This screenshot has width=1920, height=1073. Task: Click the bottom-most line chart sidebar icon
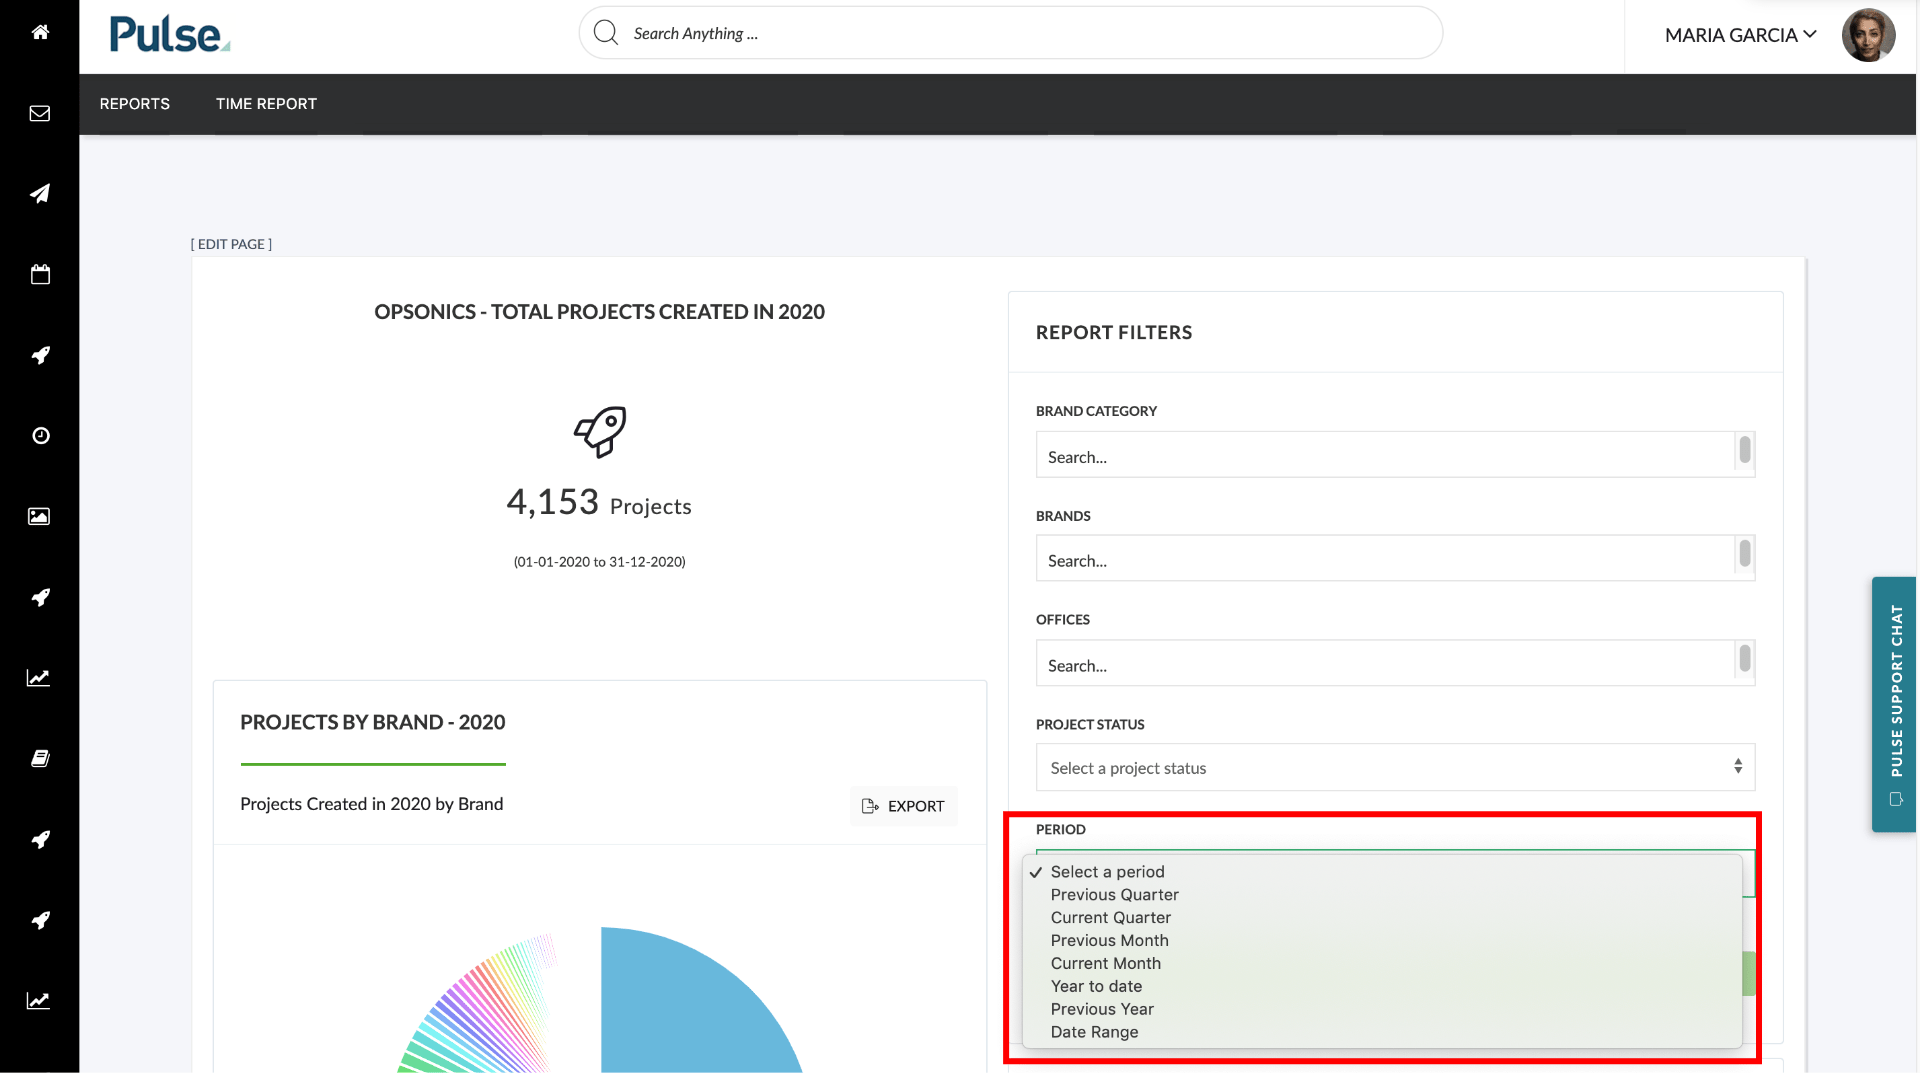tap(38, 1000)
